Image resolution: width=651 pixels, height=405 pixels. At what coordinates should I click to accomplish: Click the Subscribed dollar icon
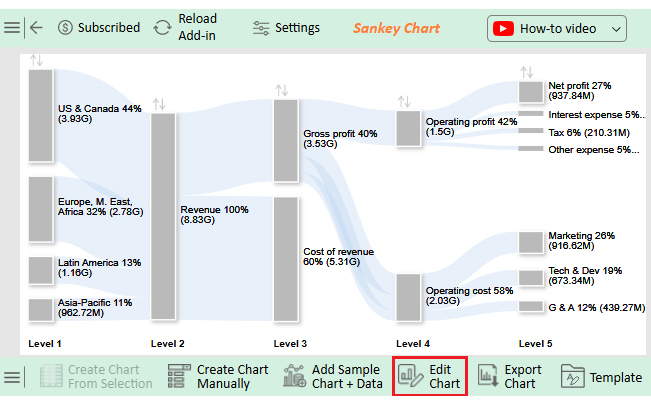(x=65, y=28)
